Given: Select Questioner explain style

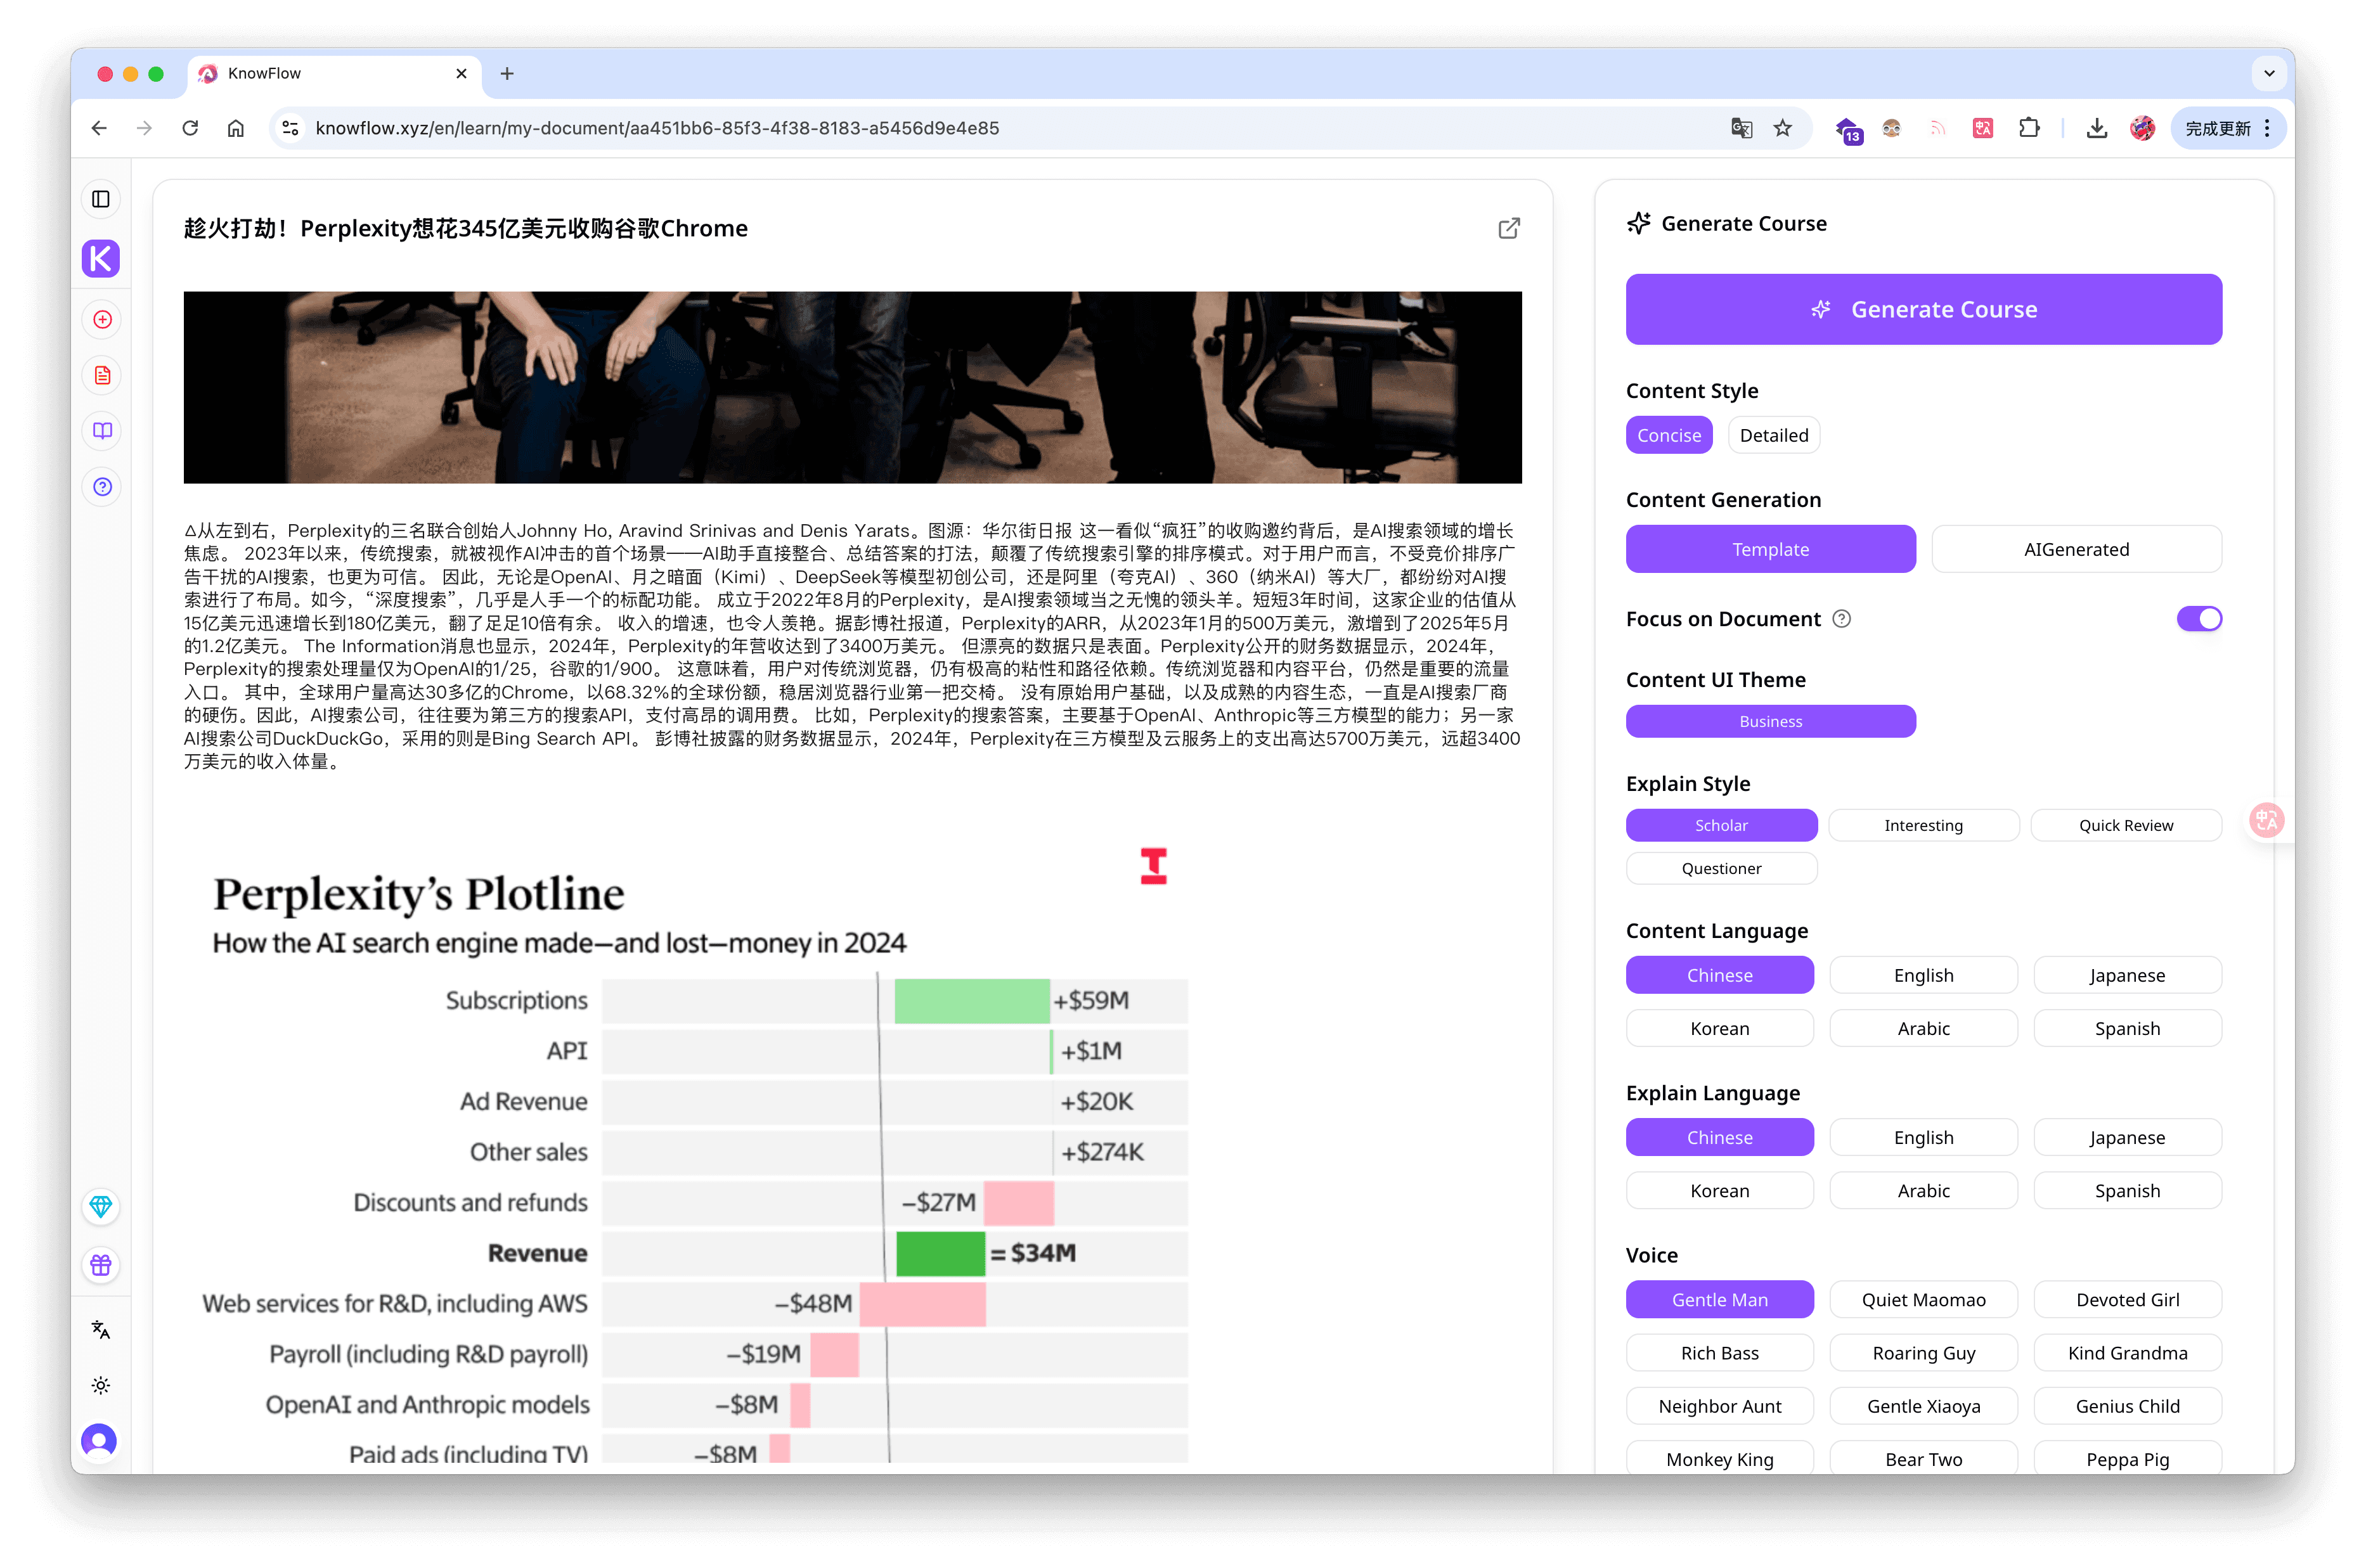Looking at the screenshot, I should [1721, 868].
